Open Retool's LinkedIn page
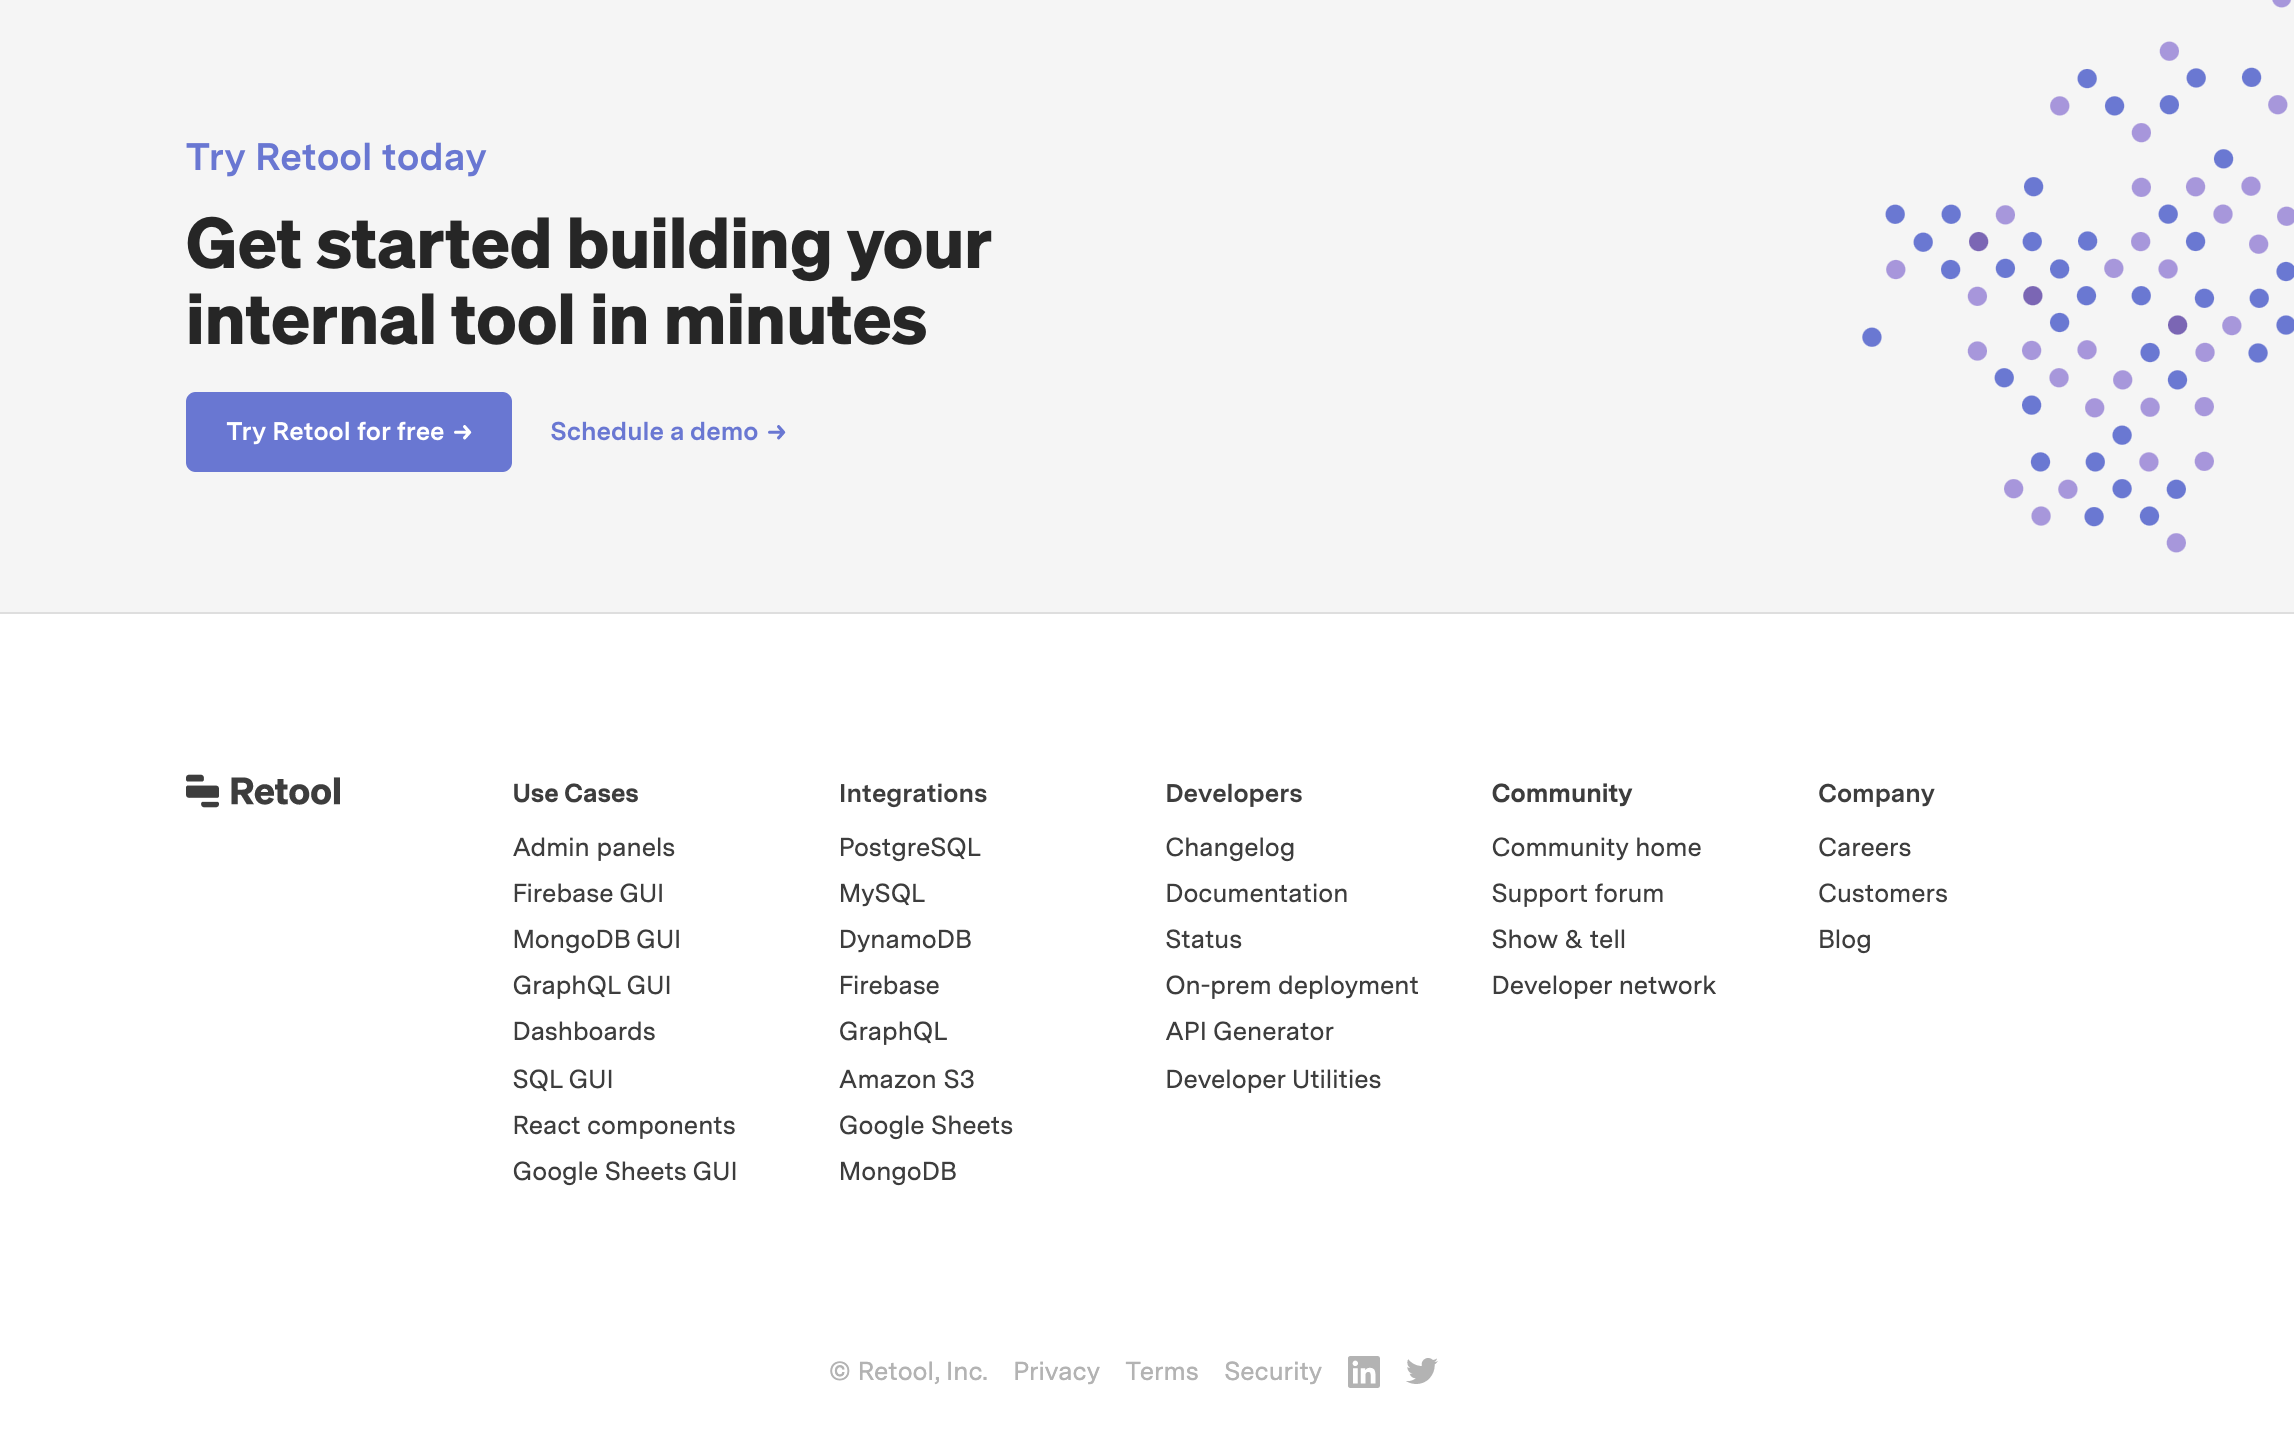The height and width of the screenshot is (1440, 2294). [x=1364, y=1371]
